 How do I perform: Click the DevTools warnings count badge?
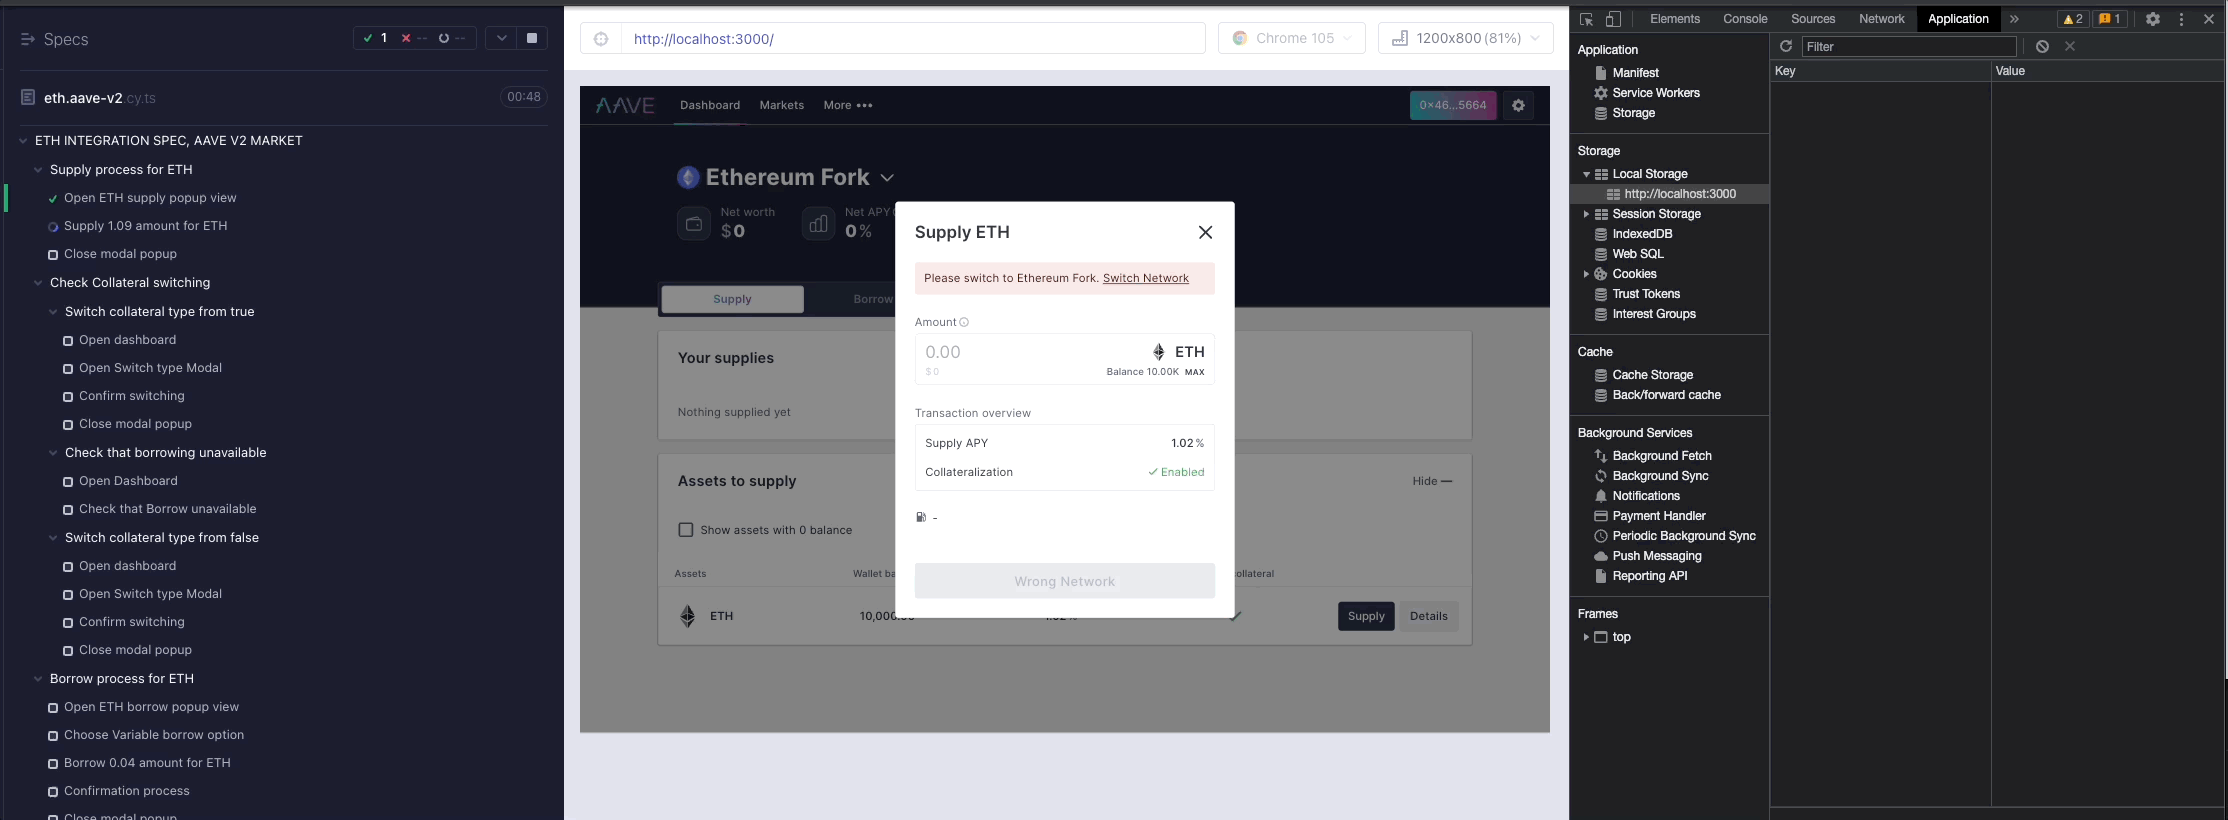click(x=2073, y=19)
